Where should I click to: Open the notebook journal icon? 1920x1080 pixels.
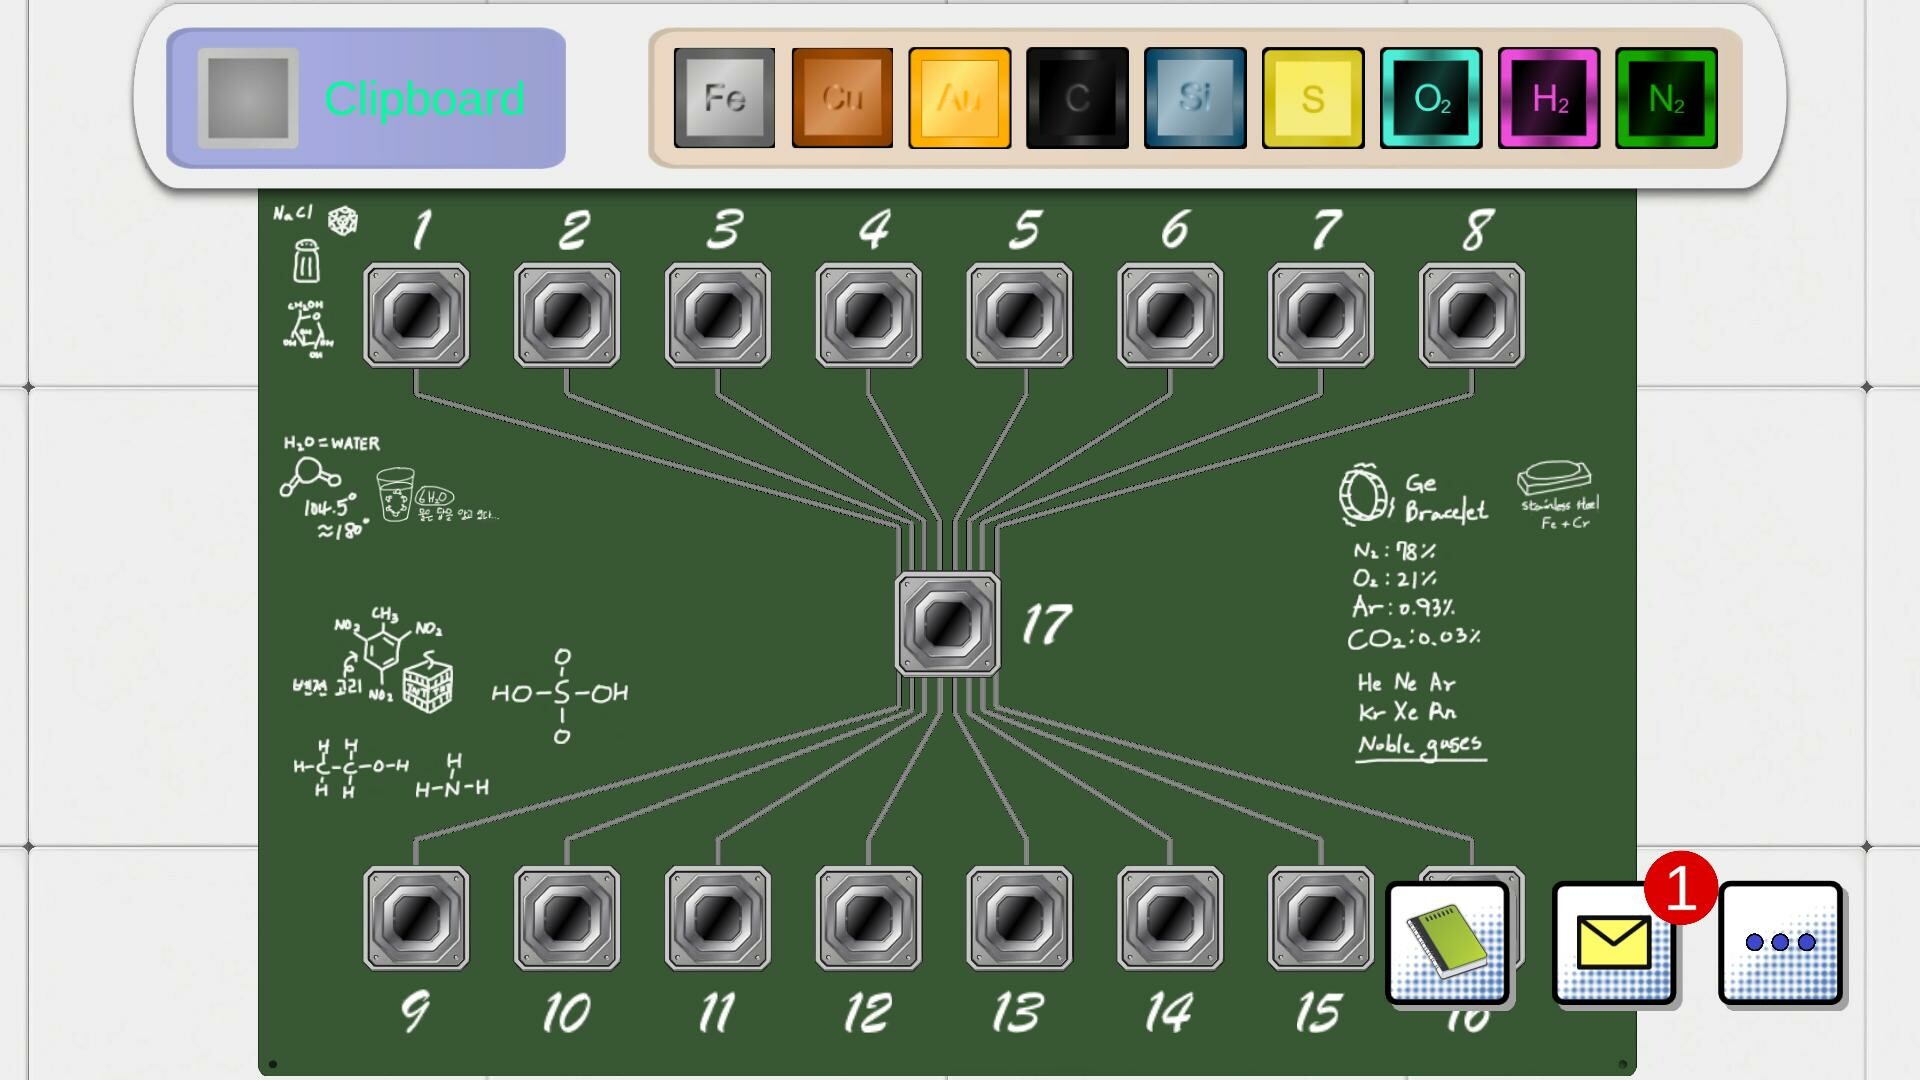pyautogui.click(x=1447, y=943)
